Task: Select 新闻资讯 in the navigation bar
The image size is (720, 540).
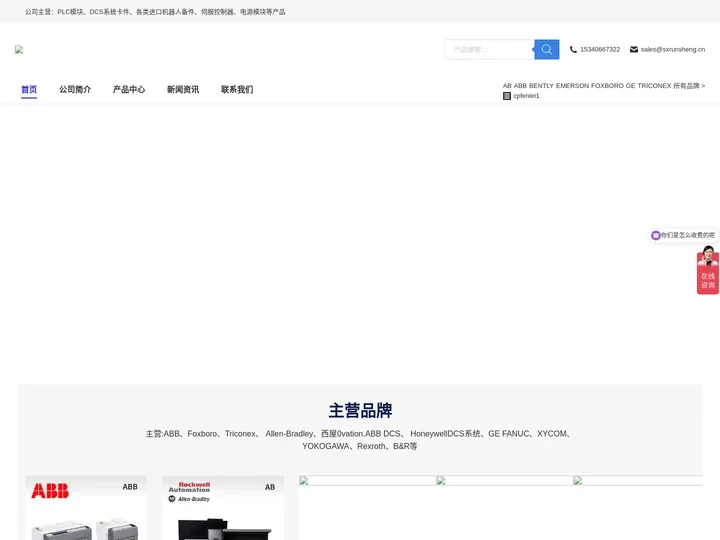Action: point(183,90)
